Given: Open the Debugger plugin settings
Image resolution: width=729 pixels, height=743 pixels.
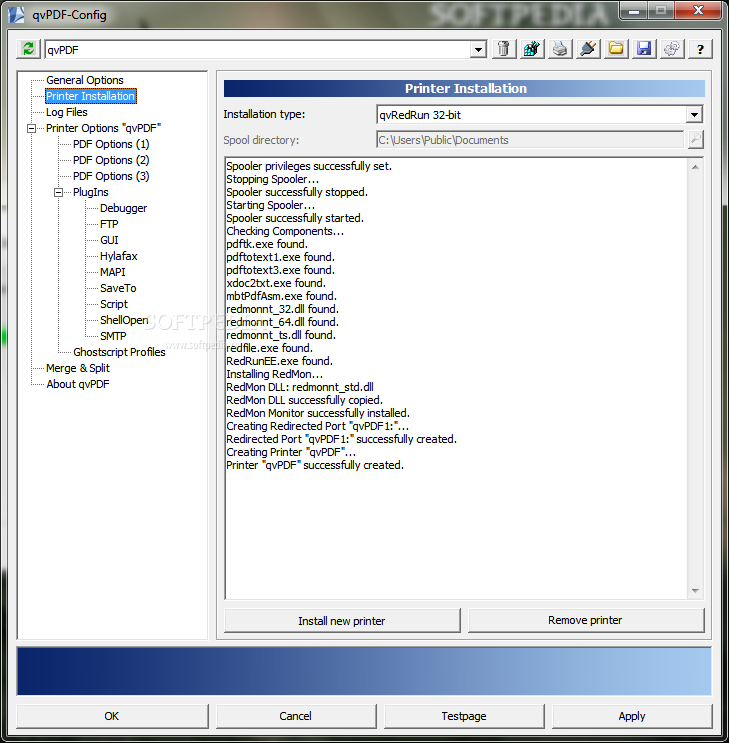Looking at the screenshot, I should 123,208.
